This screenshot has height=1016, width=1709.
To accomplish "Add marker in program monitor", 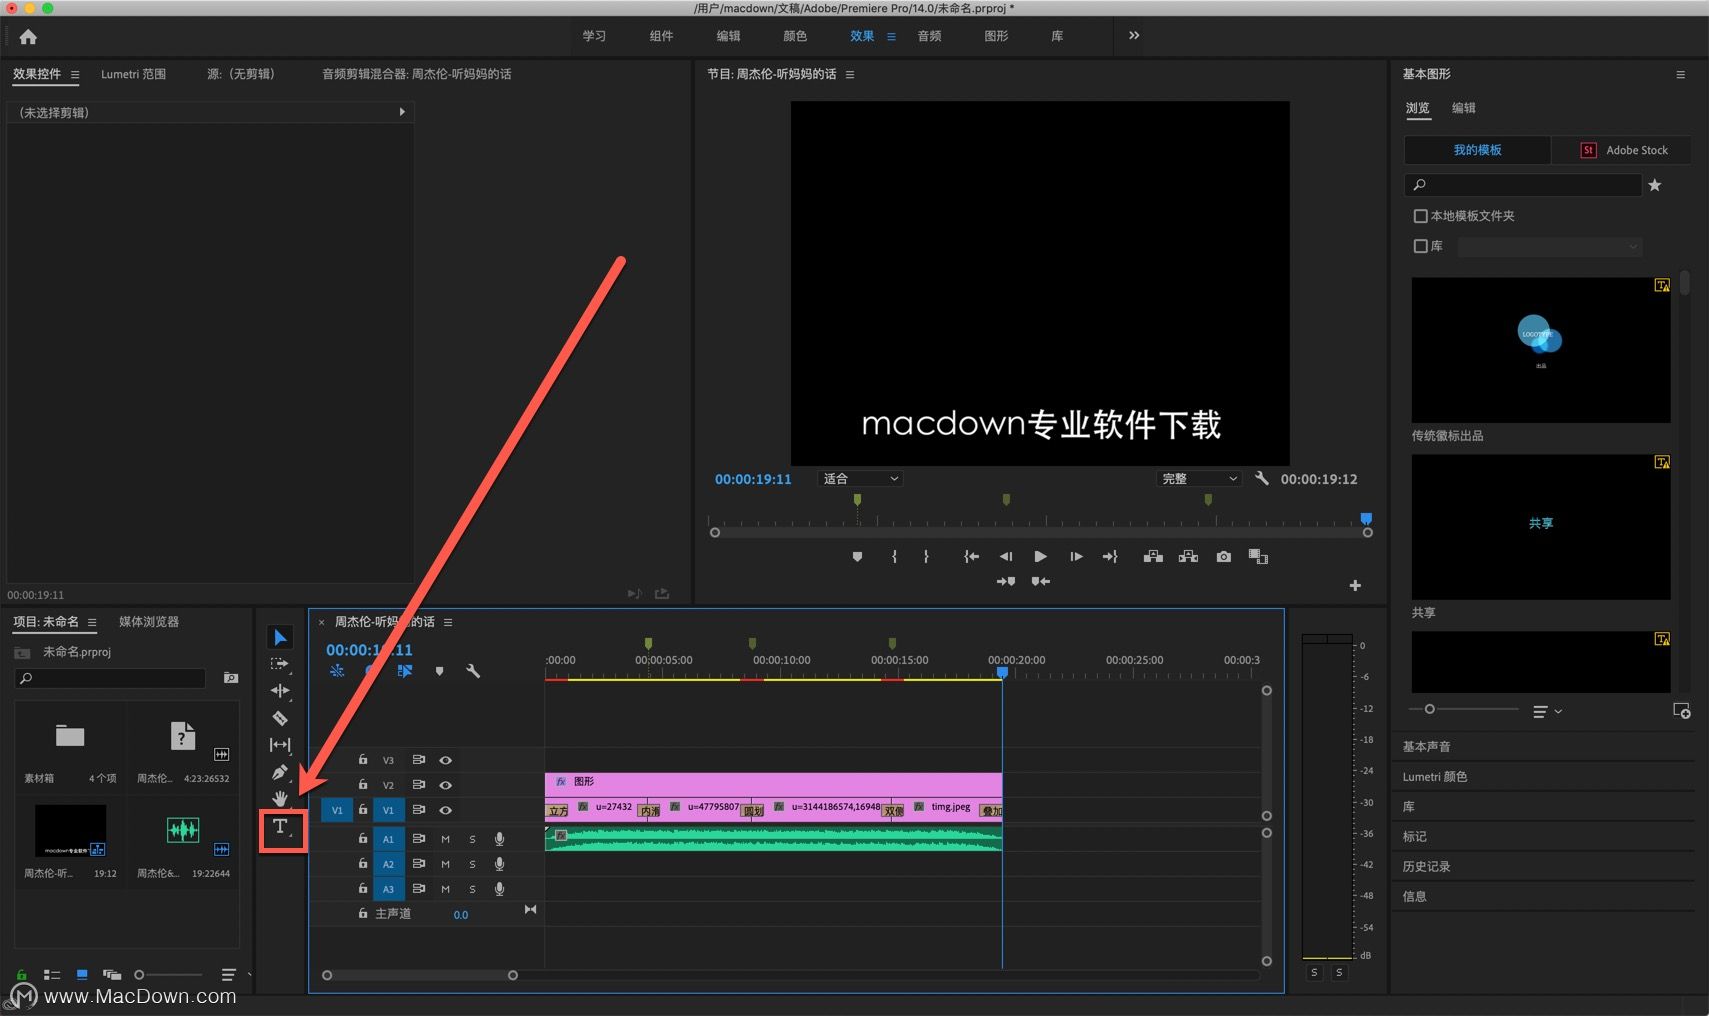I will (857, 557).
